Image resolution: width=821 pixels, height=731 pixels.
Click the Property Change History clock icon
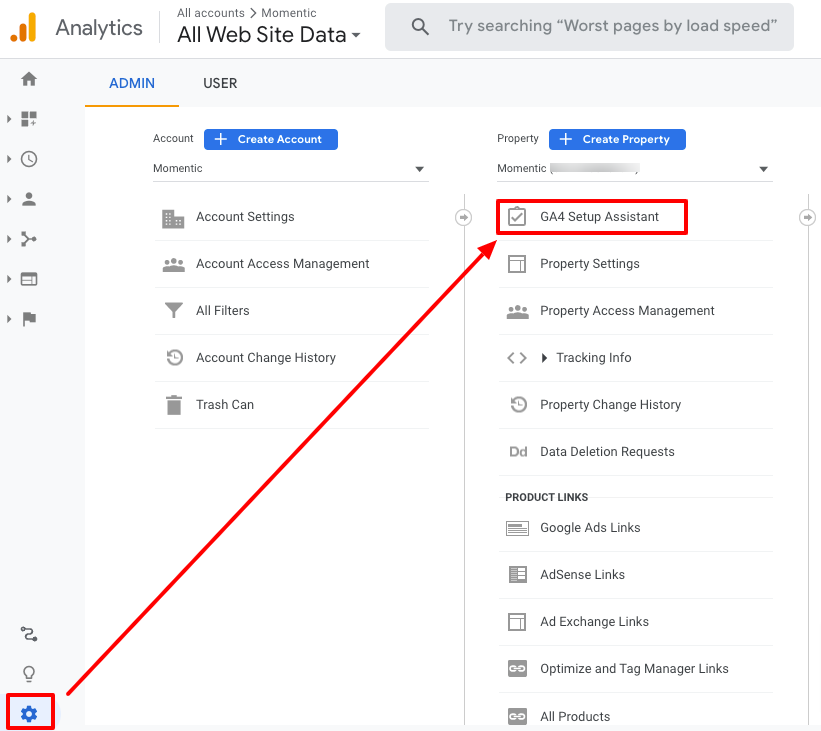(x=518, y=404)
